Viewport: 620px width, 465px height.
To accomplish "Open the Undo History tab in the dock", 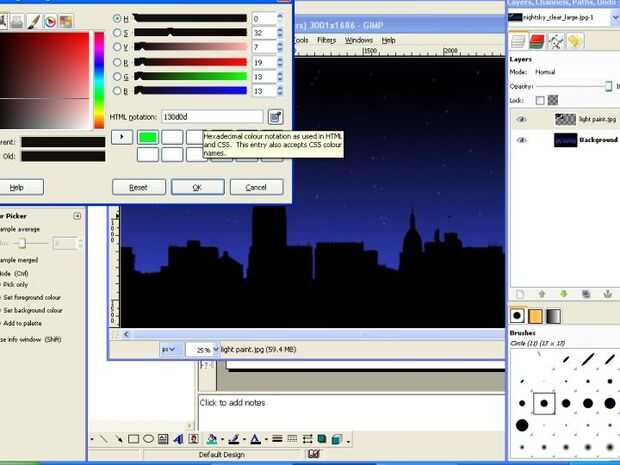I will coord(575,41).
